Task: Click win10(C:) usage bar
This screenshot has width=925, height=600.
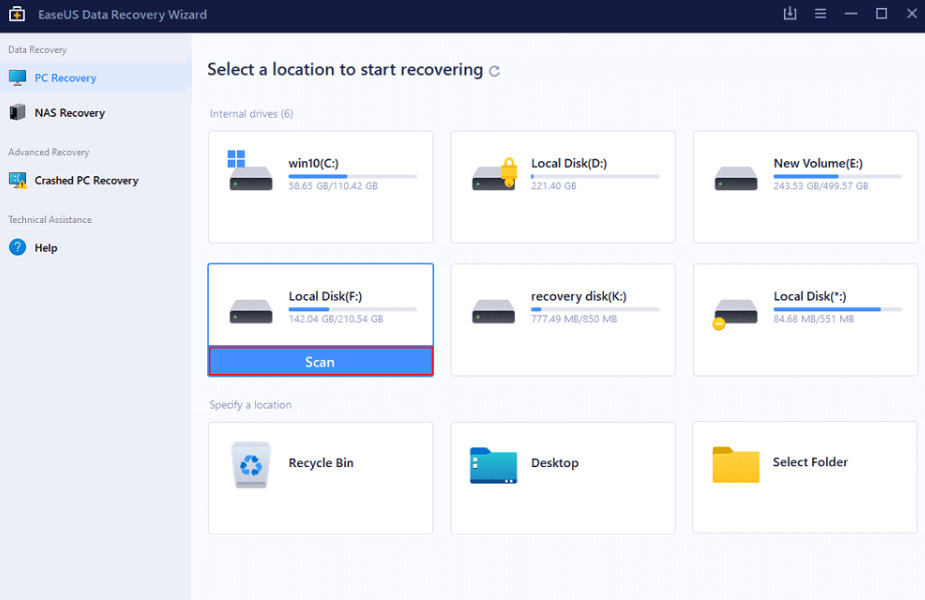Action: click(x=353, y=176)
